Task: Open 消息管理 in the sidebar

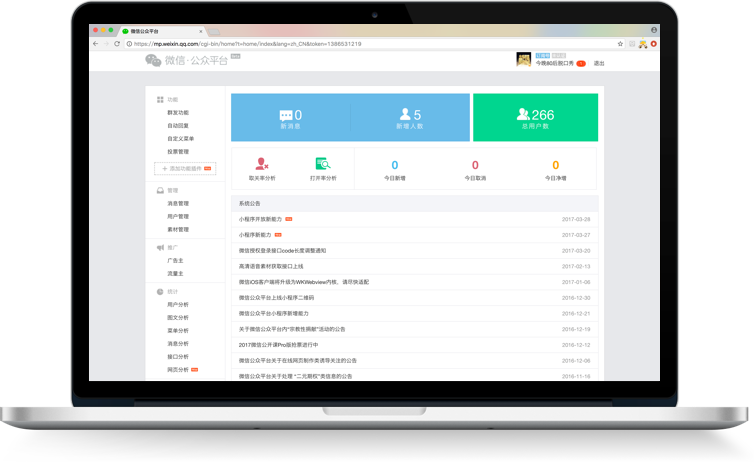Action: pyautogui.click(x=178, y=203)
